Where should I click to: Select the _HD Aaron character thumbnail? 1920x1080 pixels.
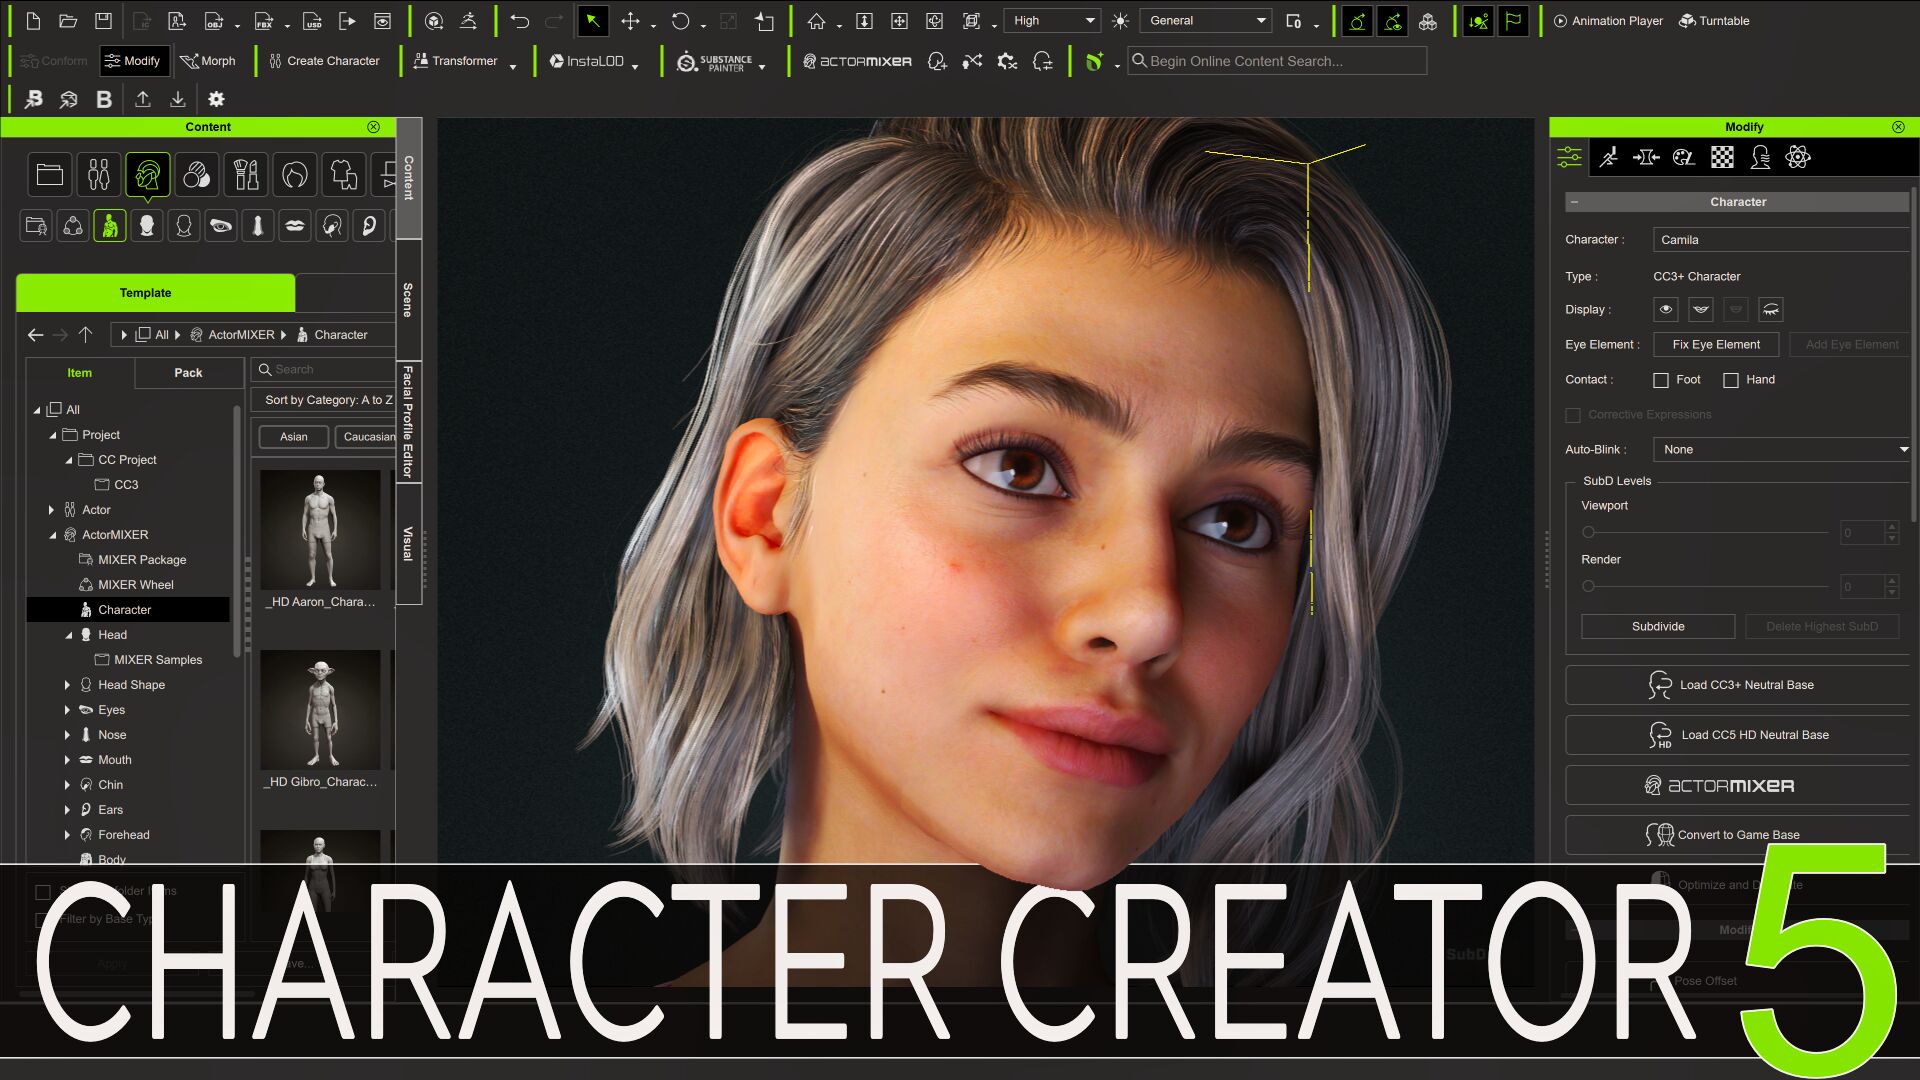pos(320,530)
